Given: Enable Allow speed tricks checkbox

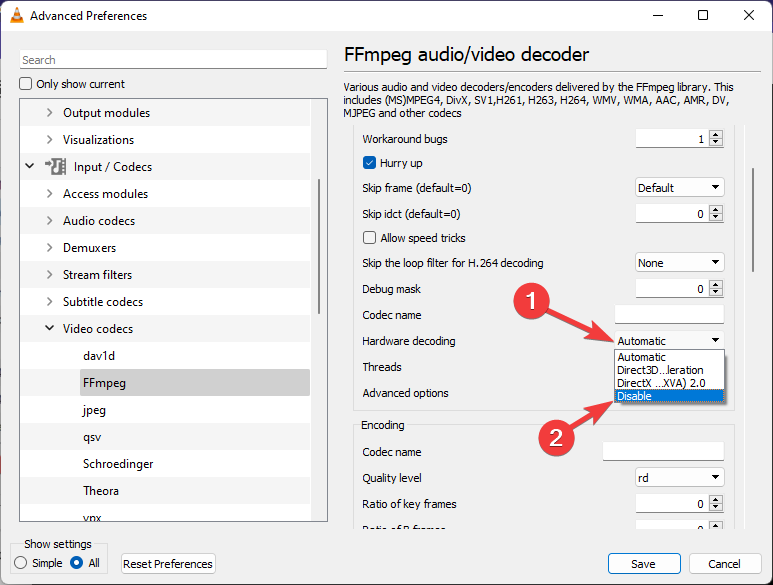Looking at the screenshot, I should [x=369, y=238].
